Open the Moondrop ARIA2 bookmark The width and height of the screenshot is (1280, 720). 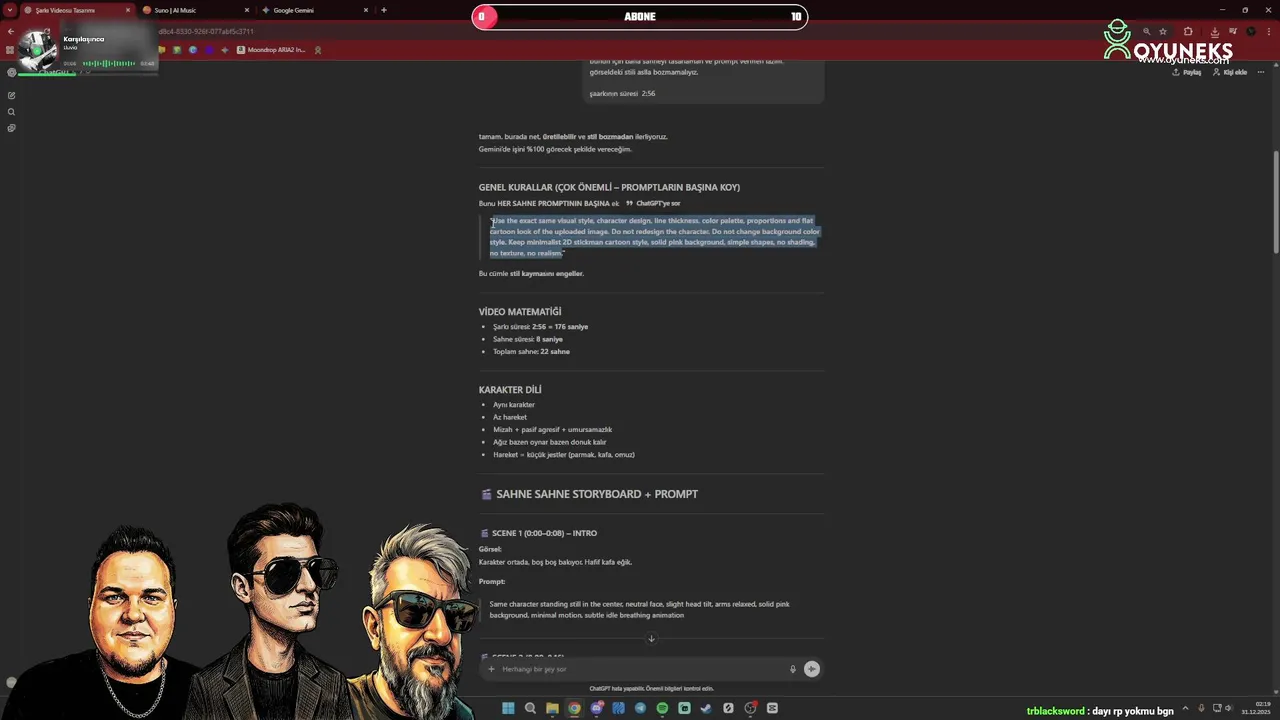click(x=271, y=50)
